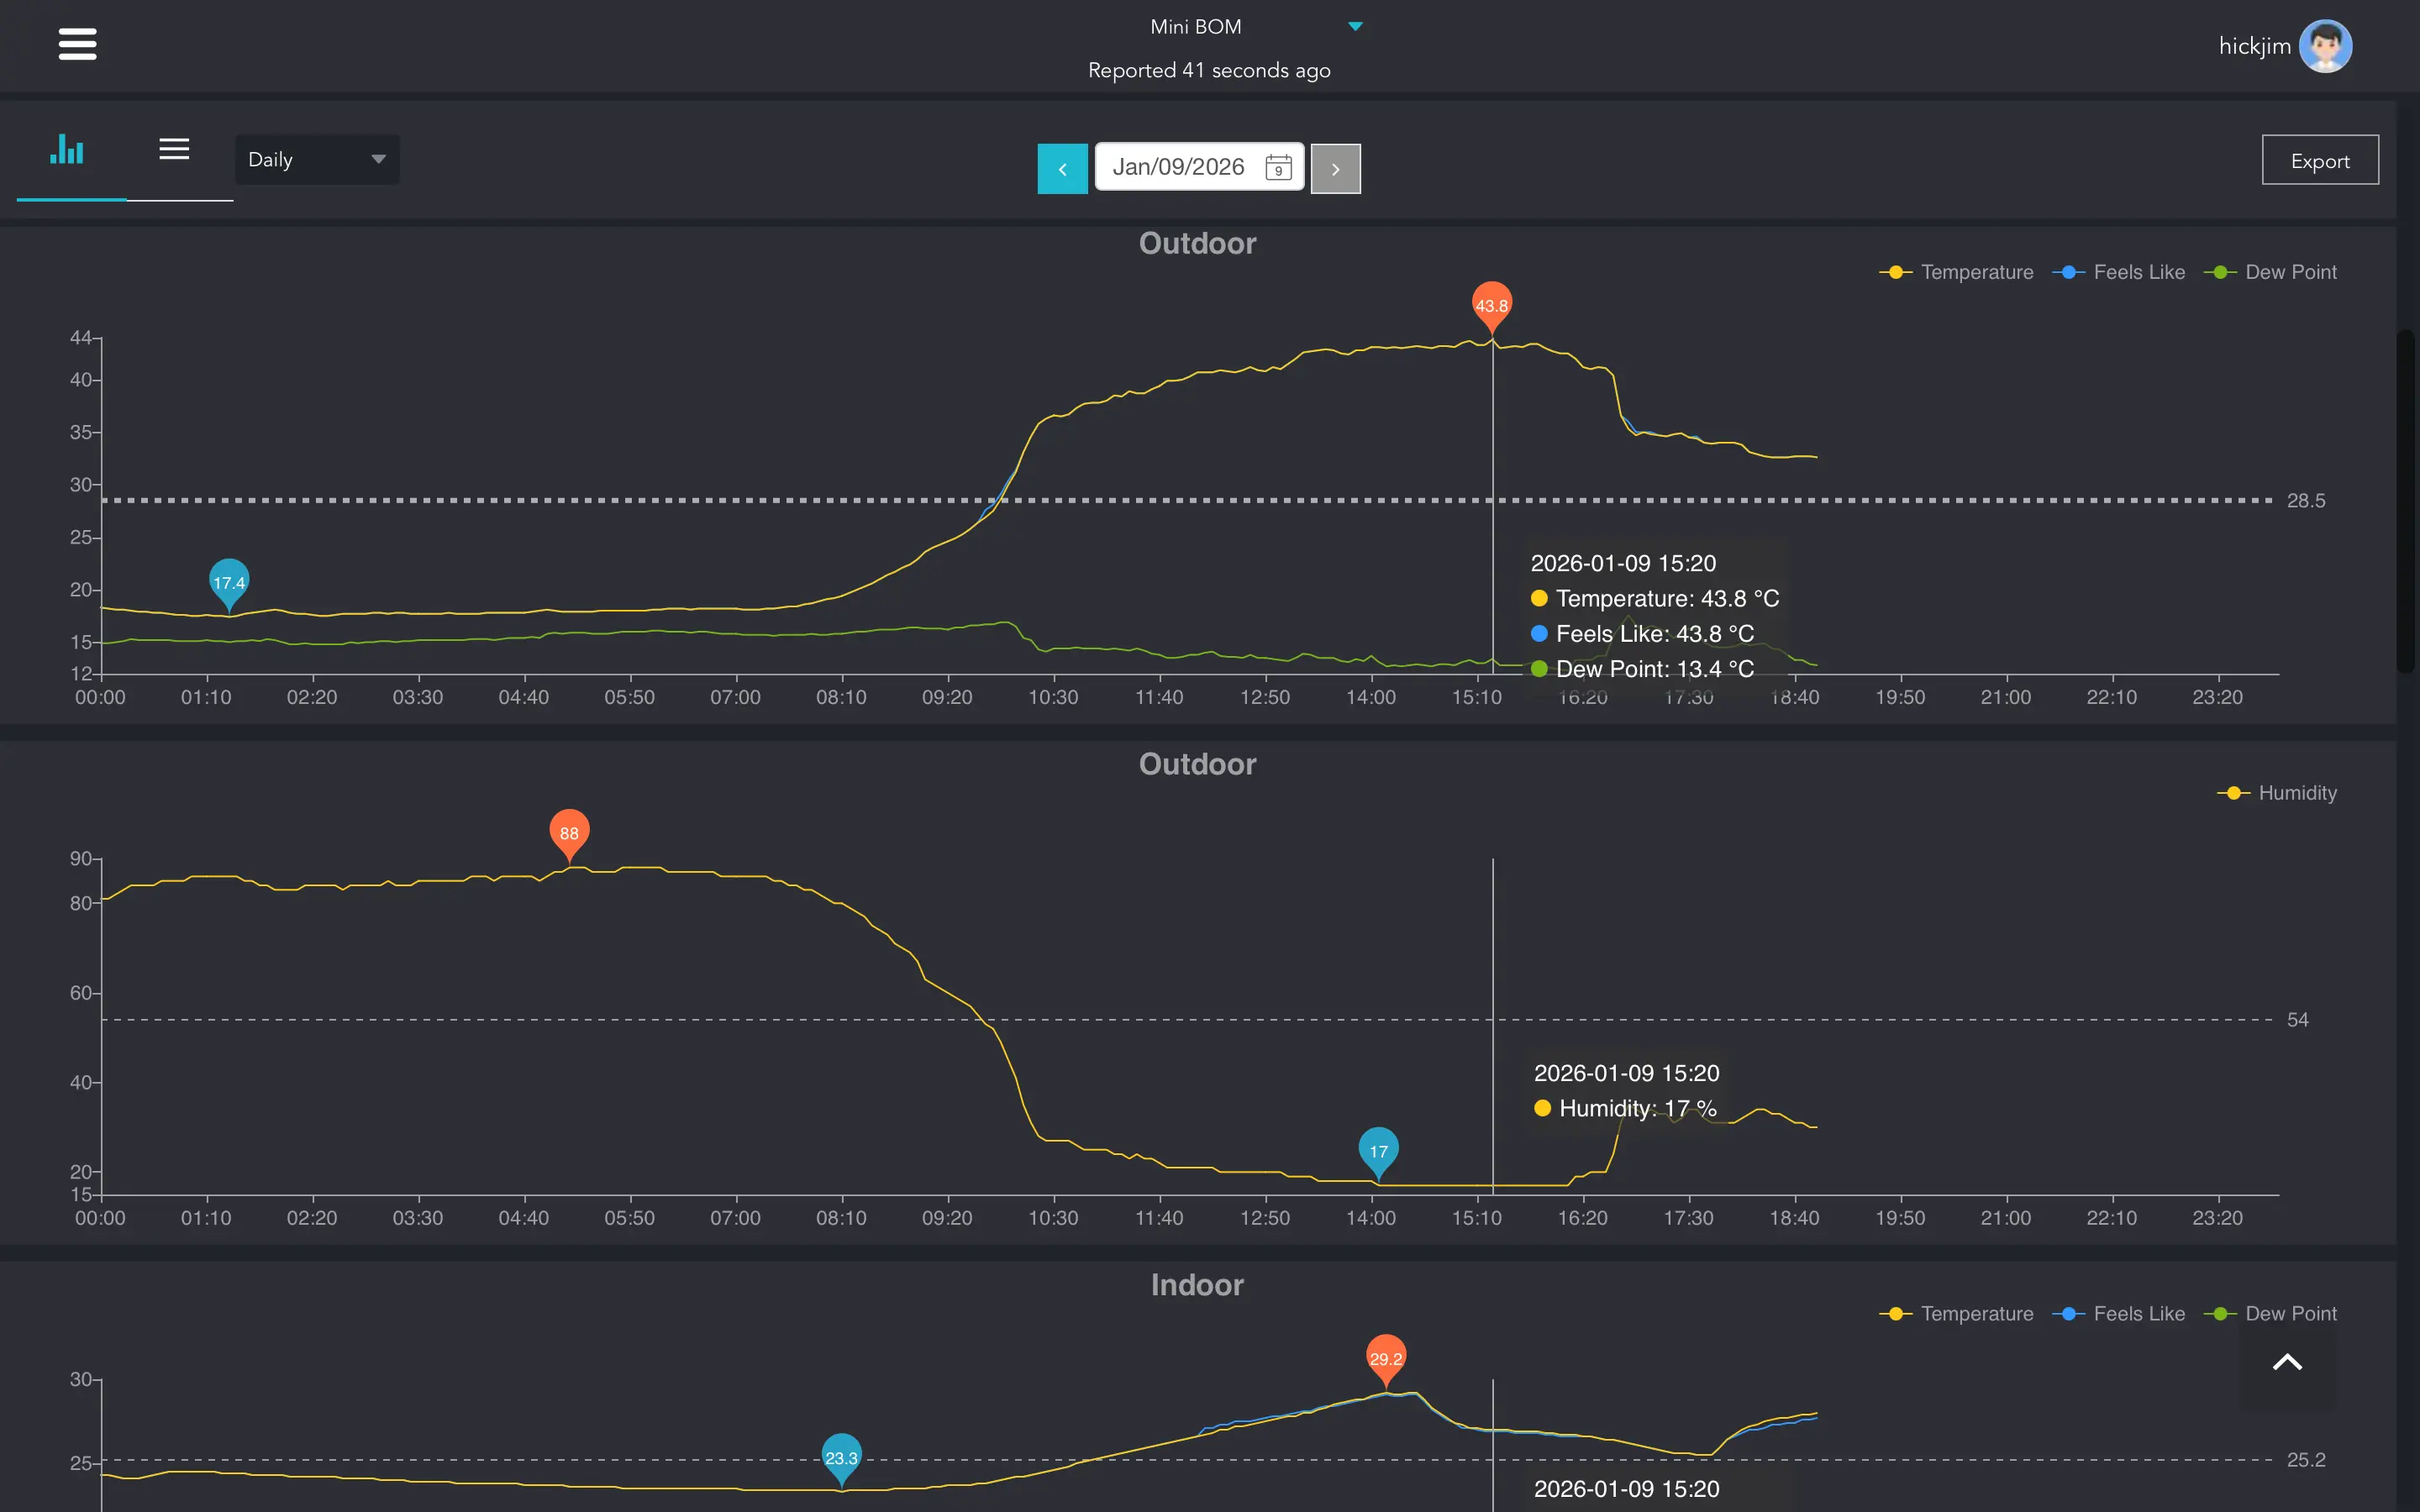Viewport: 2420px width, 1512px height.
Task: Click the 88 maximum humidity marker
Action: 569,831
